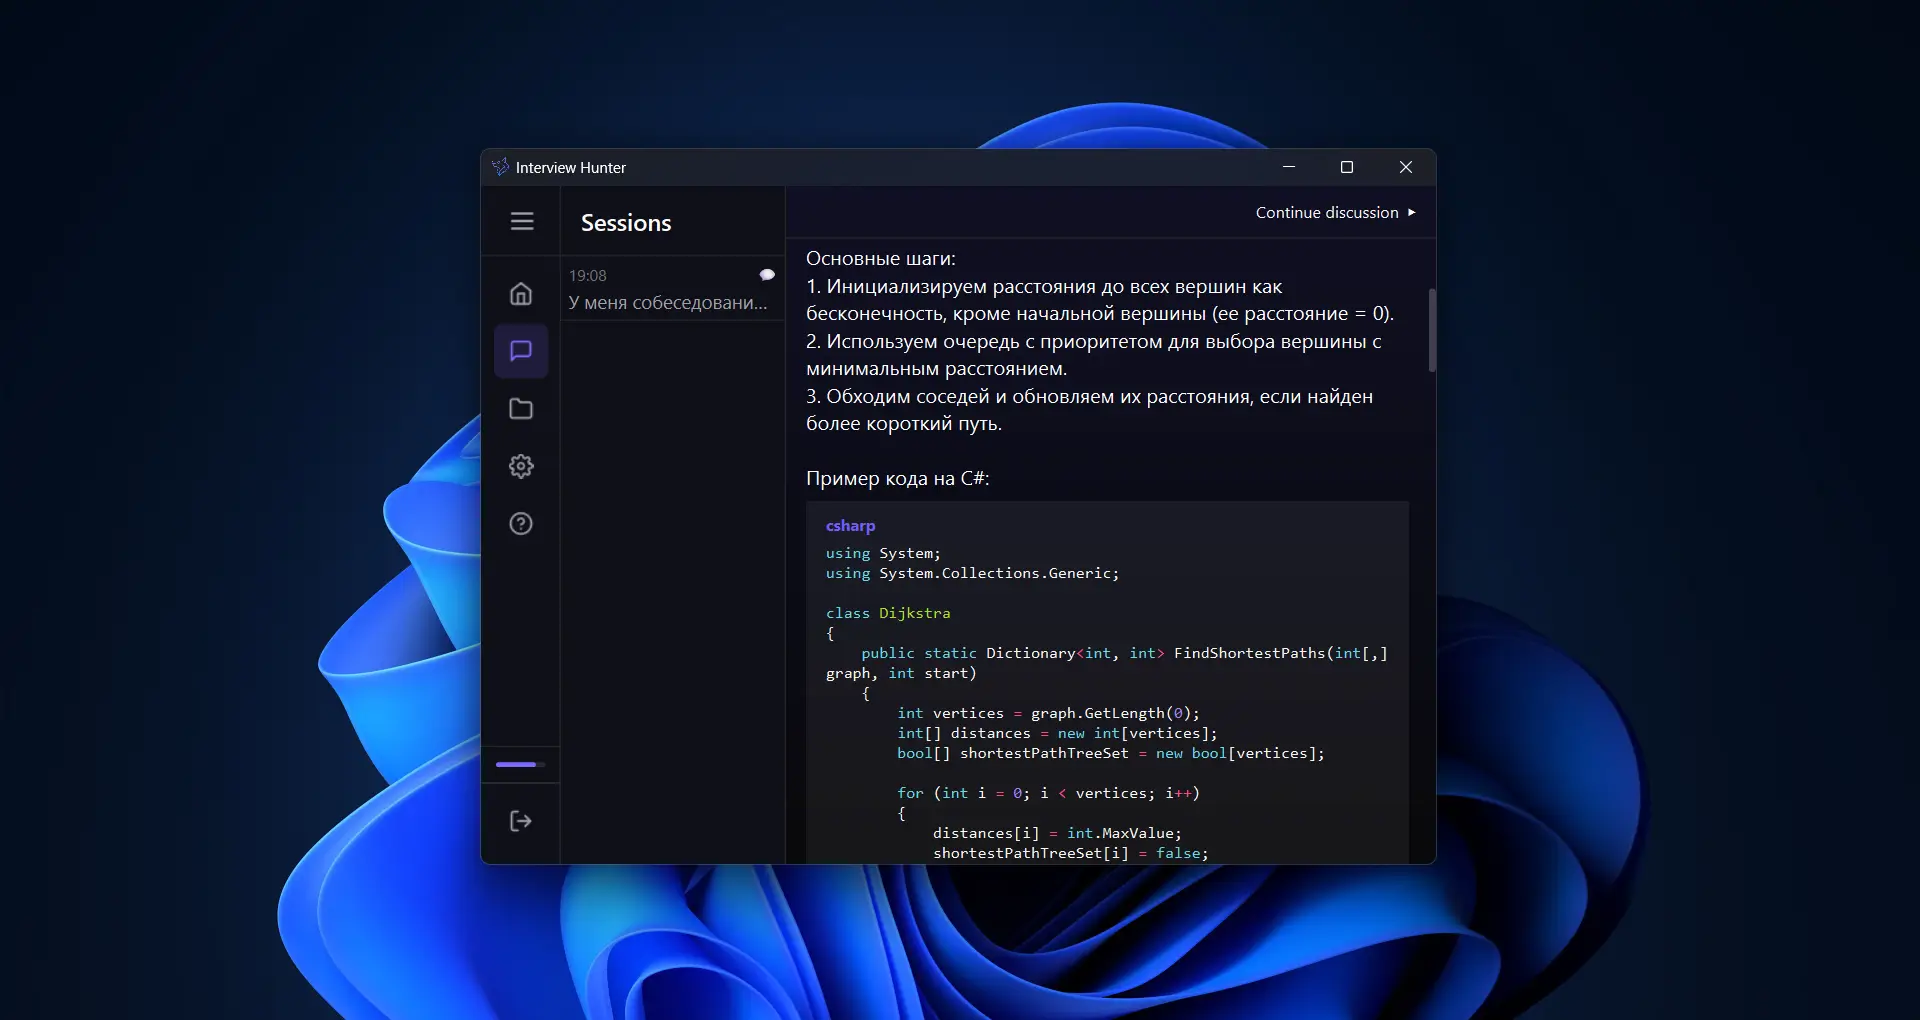1920x1020 pixels.
Task: Open Settings via the gear icon
Action: (521, 466)
